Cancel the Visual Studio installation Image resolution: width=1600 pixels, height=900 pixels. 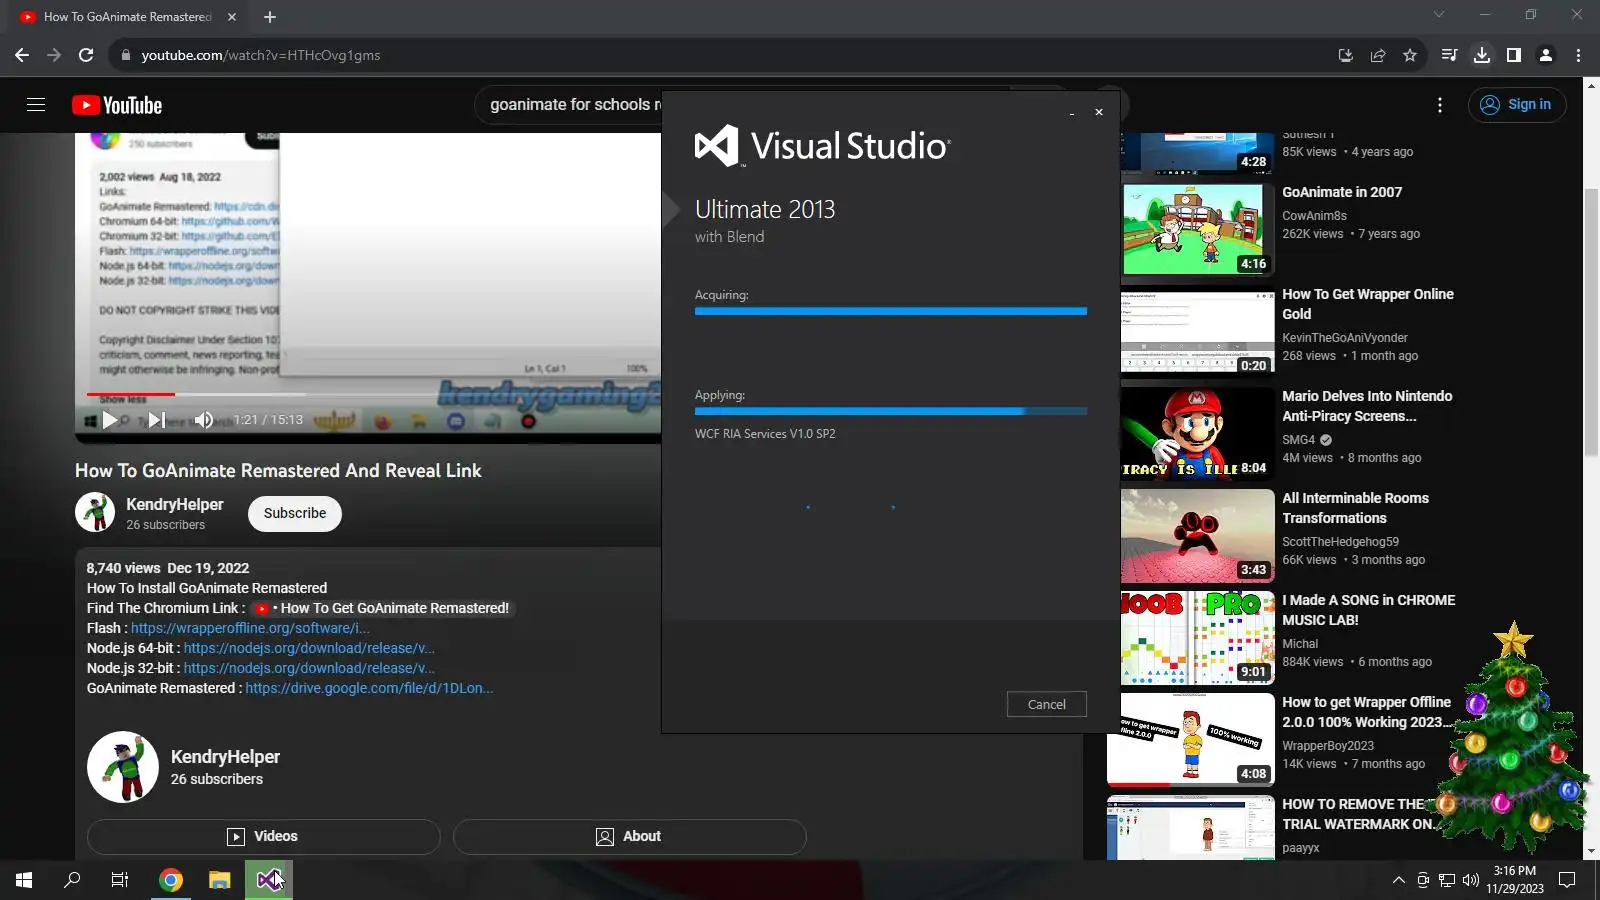tap(1047, 704)
